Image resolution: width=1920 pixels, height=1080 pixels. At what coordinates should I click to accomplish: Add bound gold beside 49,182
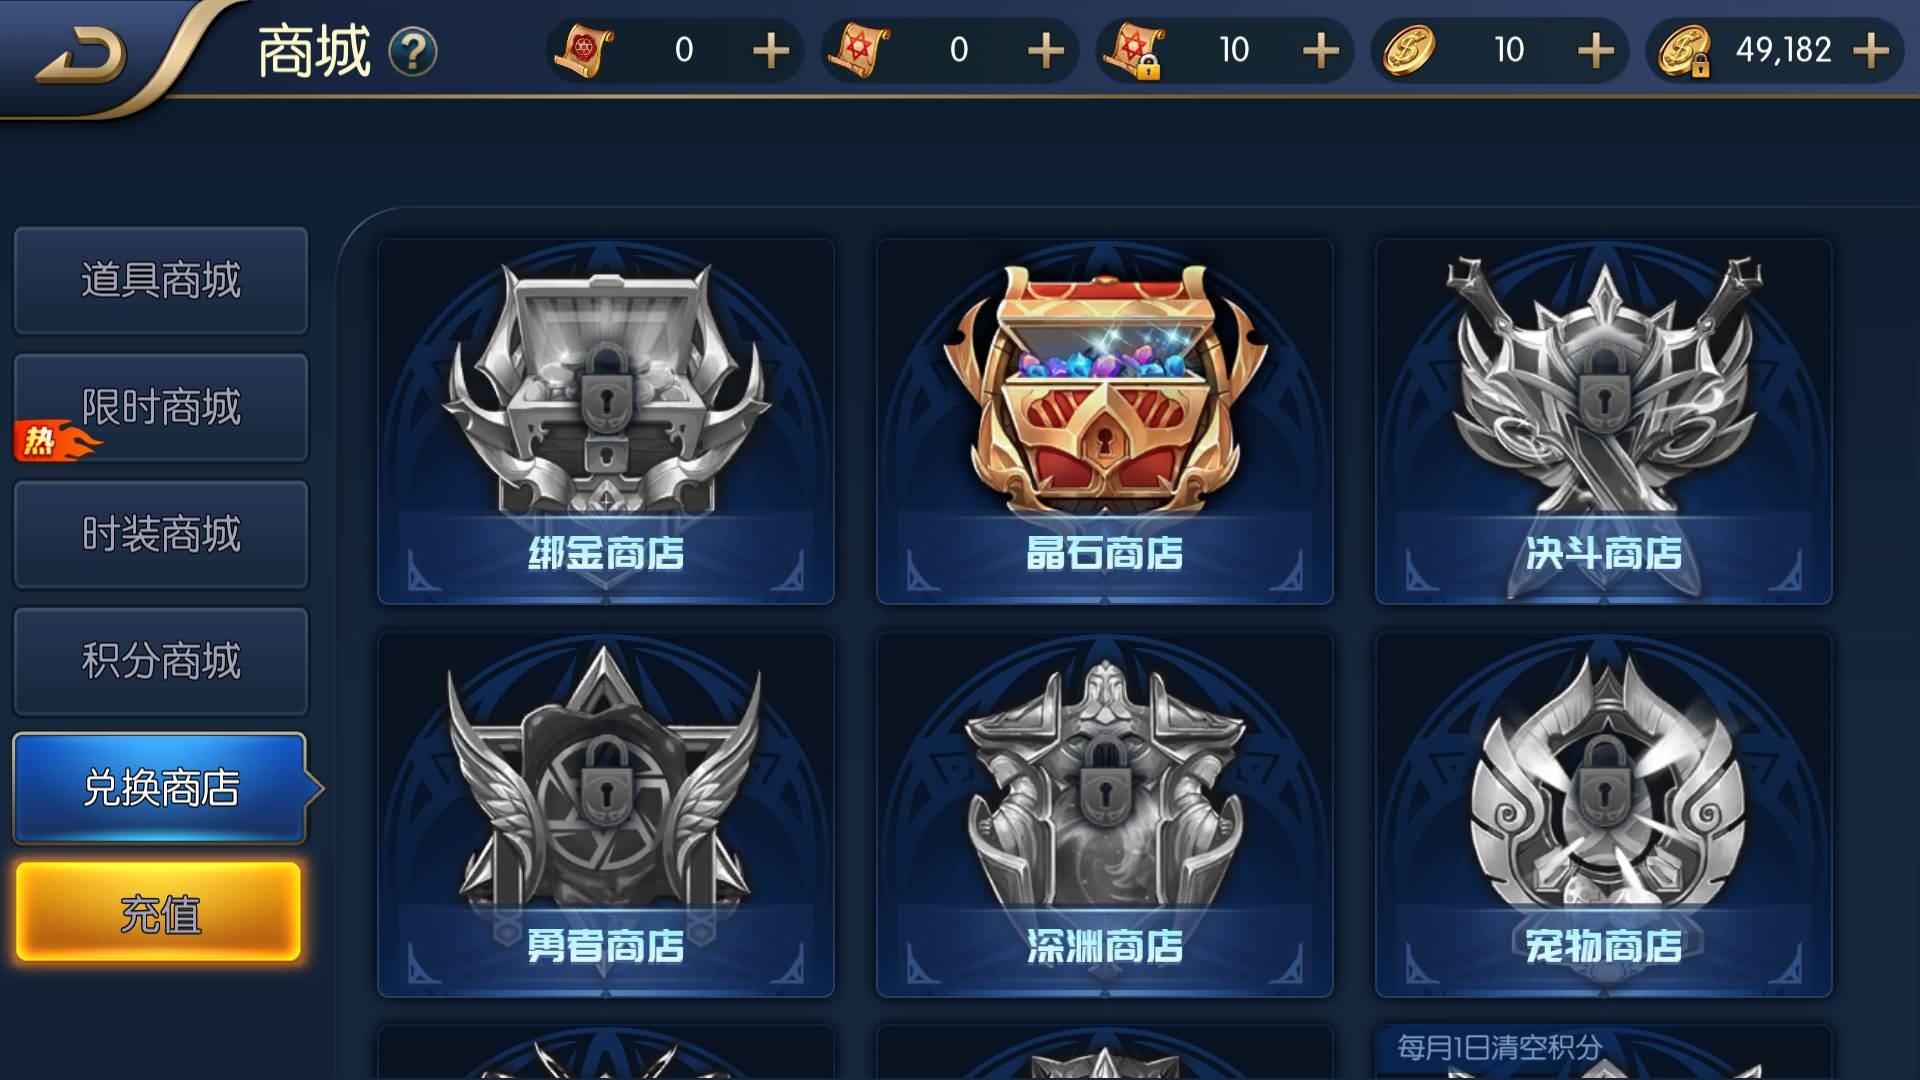click(1870, 50)
